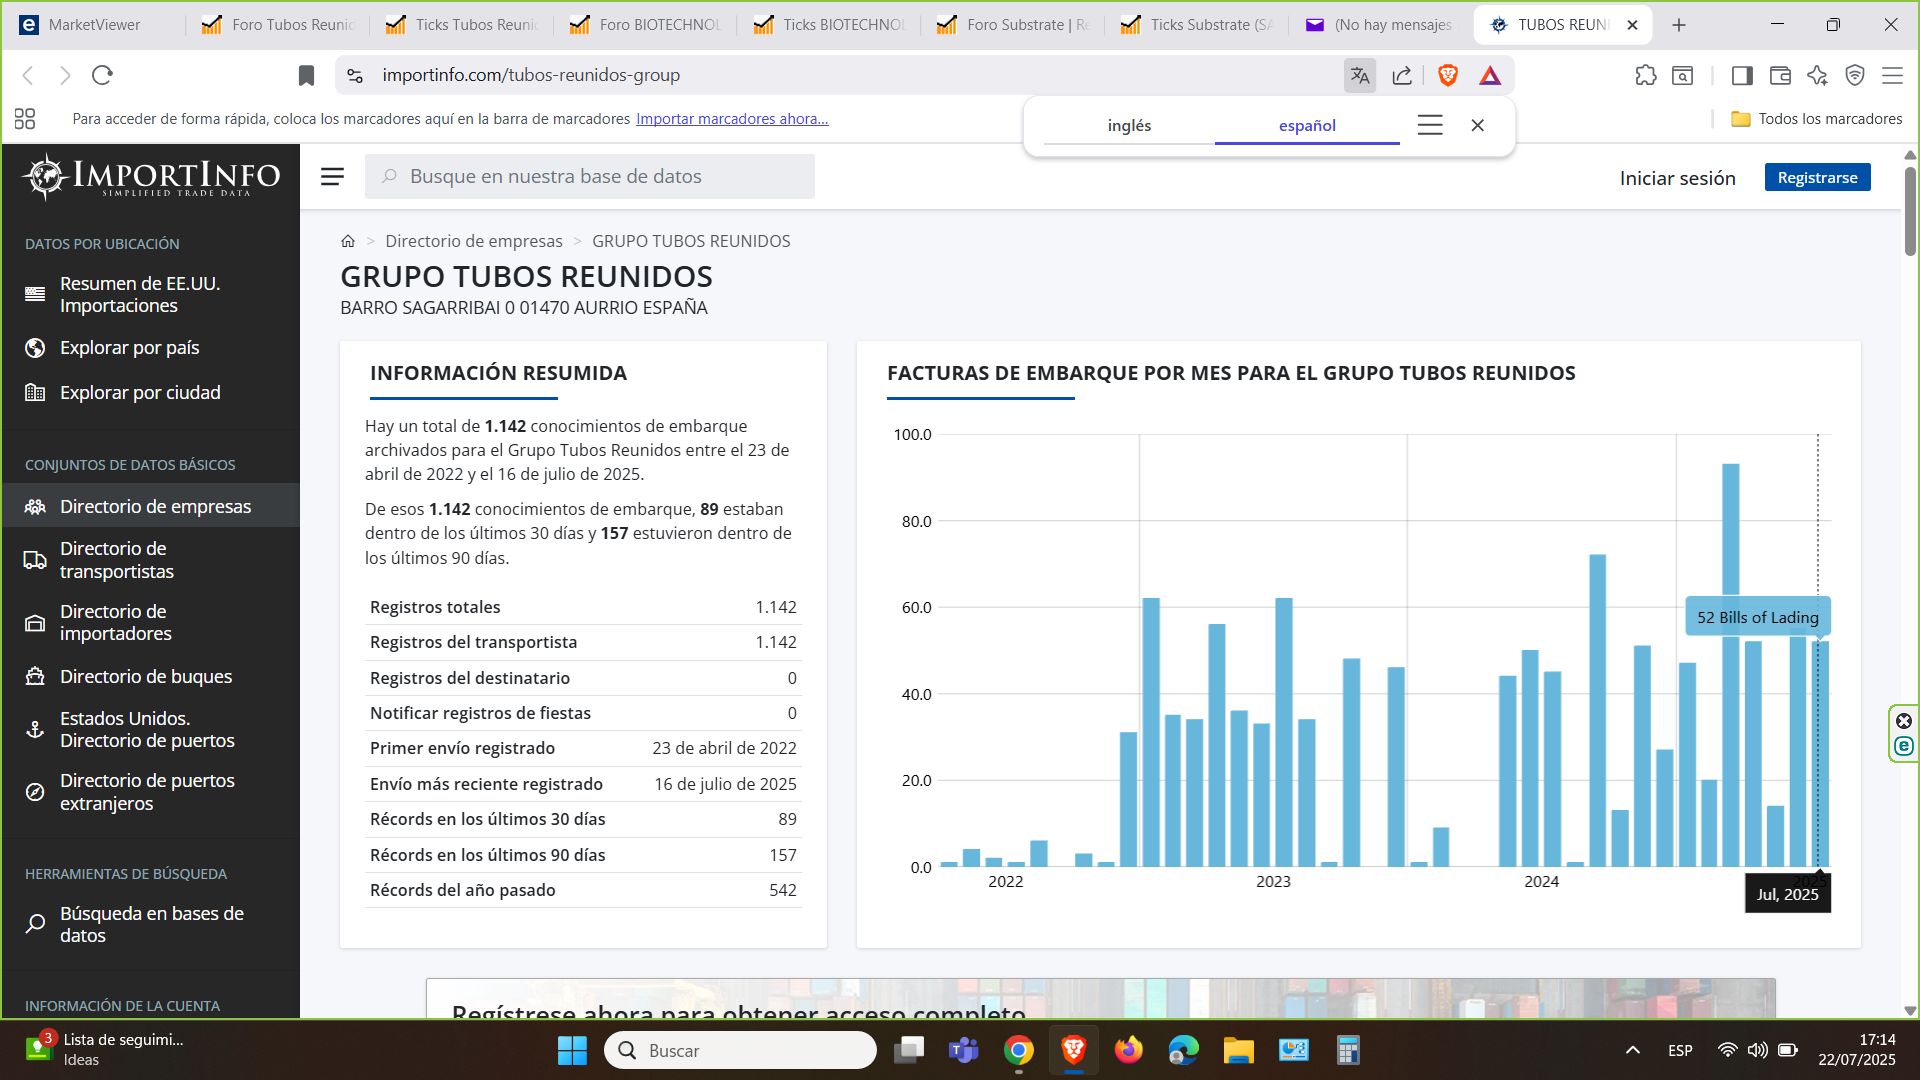Open a new browser tab
Image resolution: width=1920 pixels, height=1080 pixels.
pos(1679,25)
